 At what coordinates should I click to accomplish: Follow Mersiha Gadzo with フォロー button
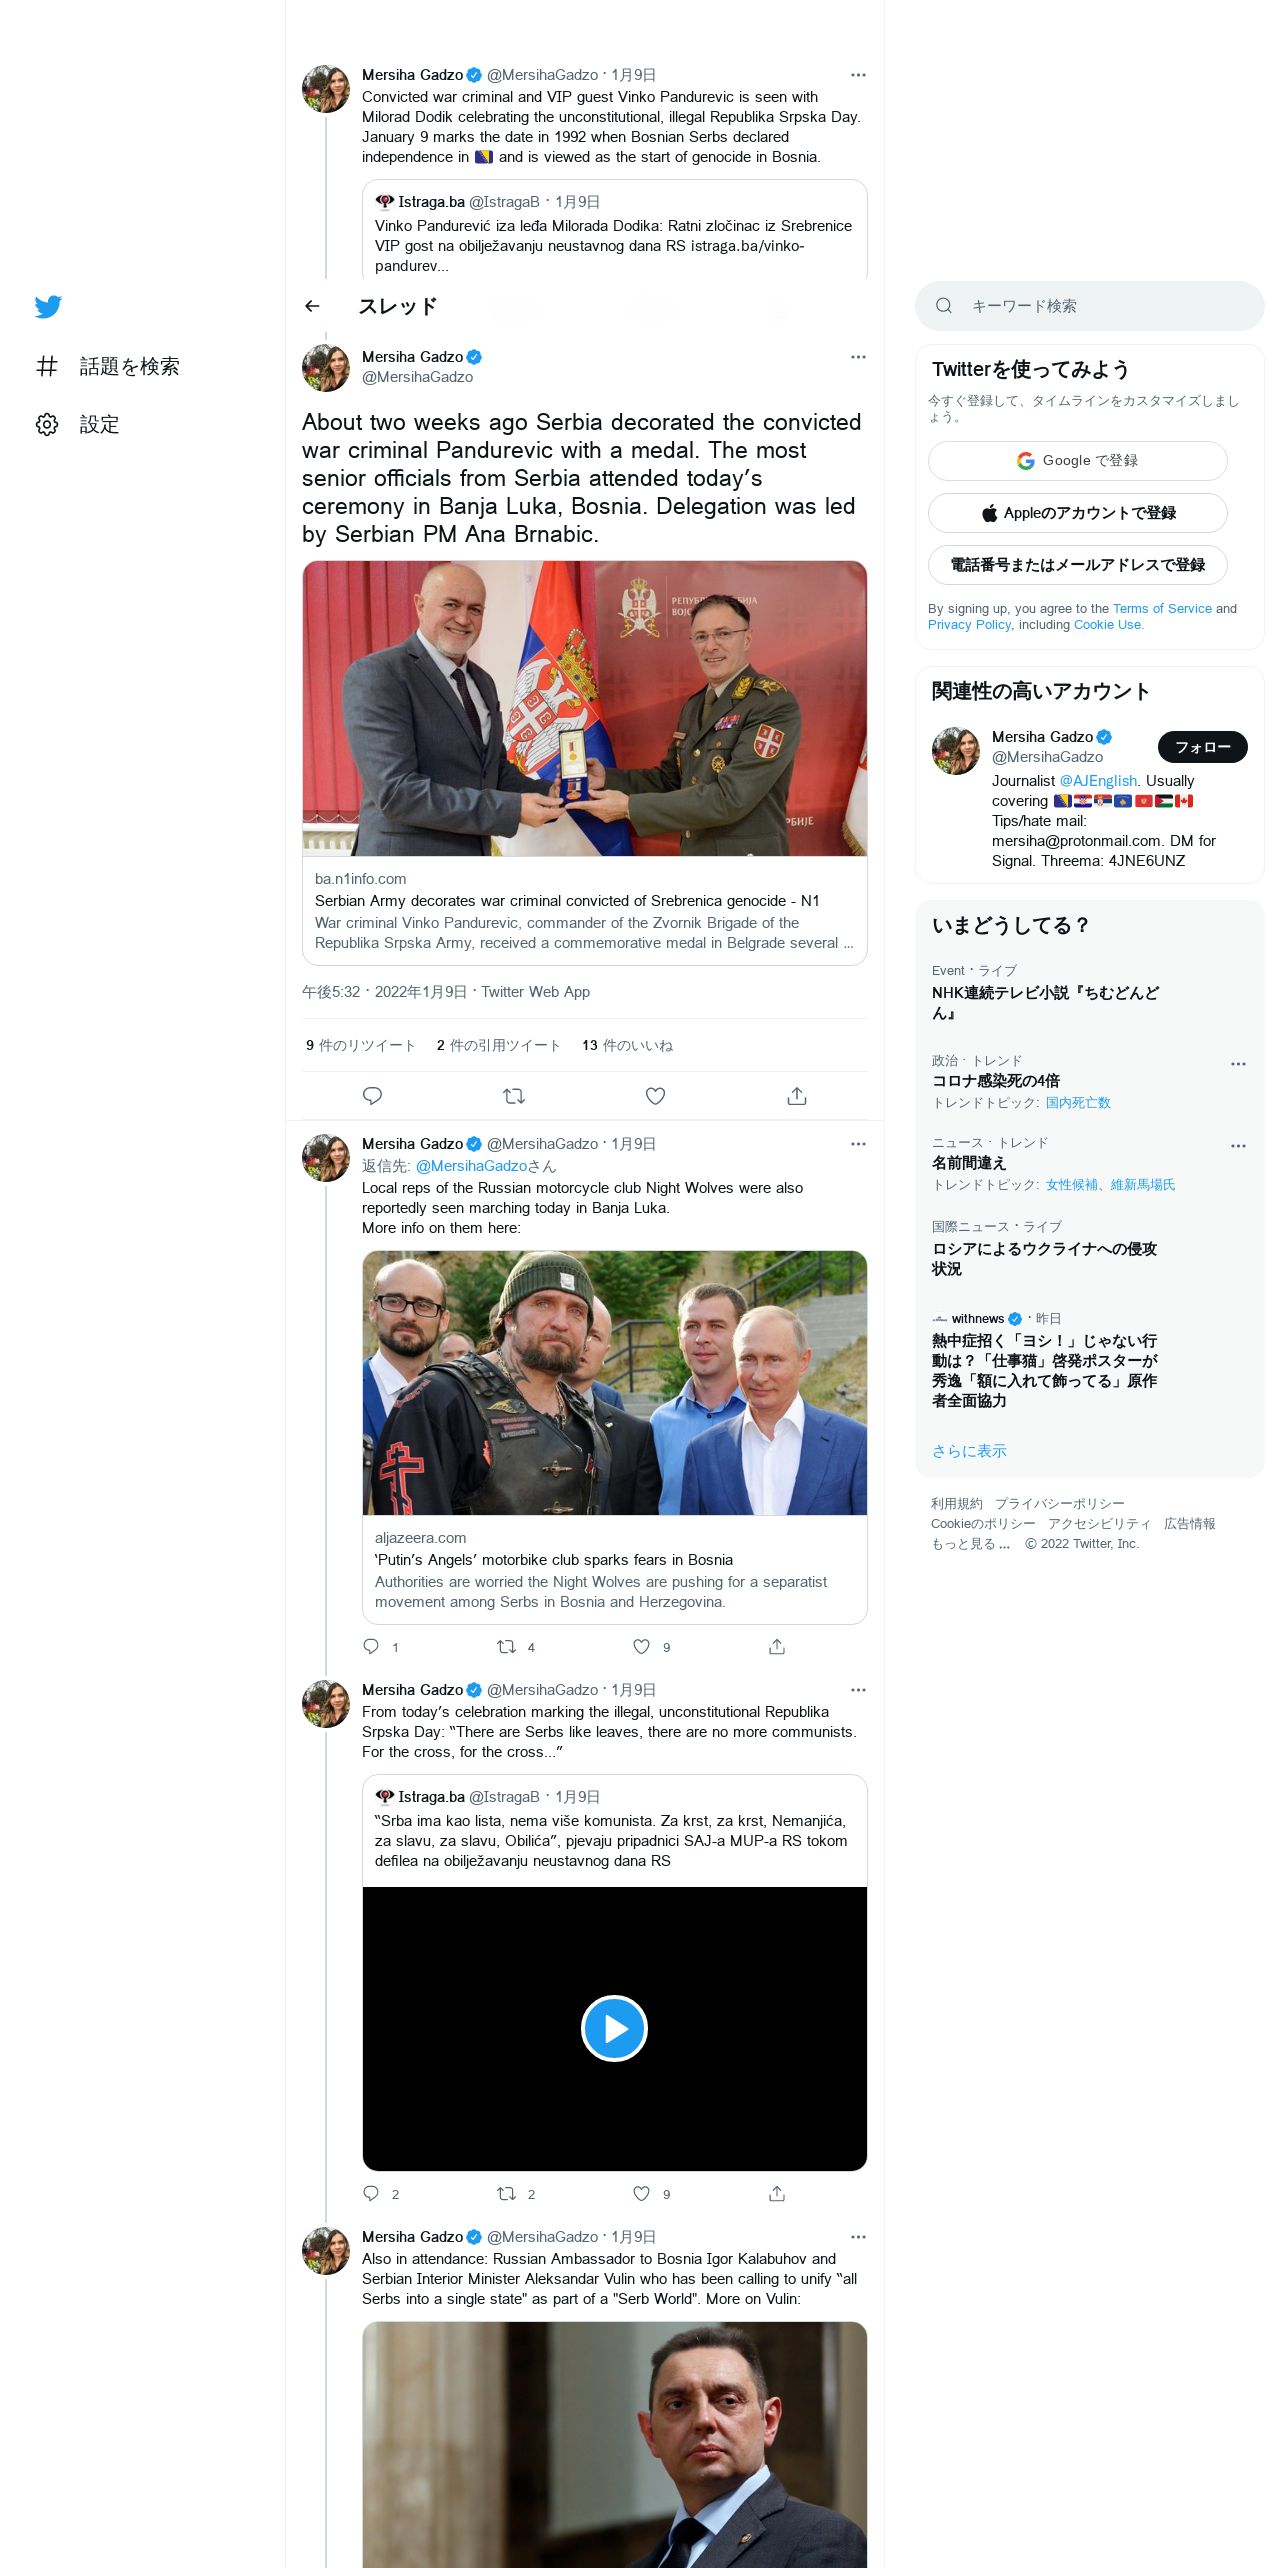pos(1203,747)
